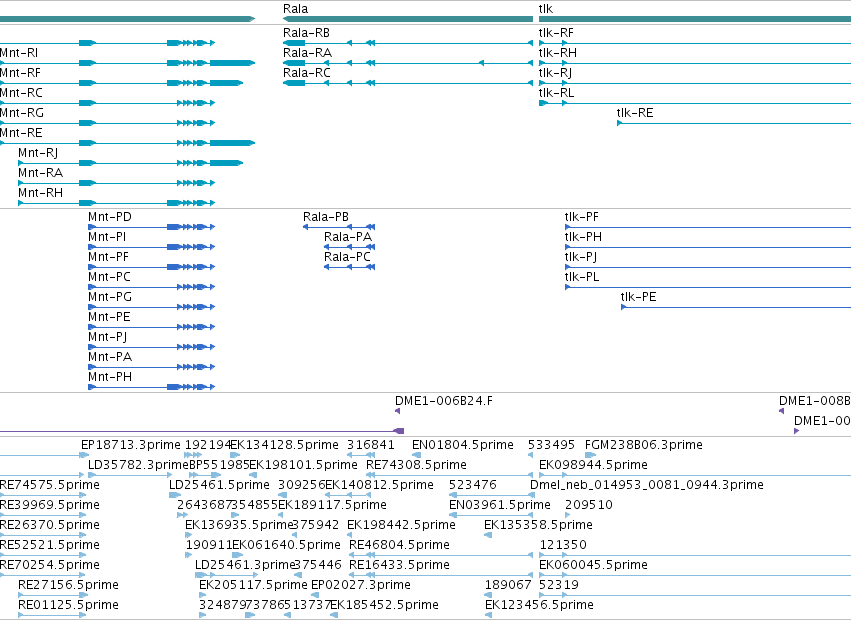Viewport: 851px width, 620px height.
Task: Choose the Mnt-RG transcript label
Action: point(22,113)
